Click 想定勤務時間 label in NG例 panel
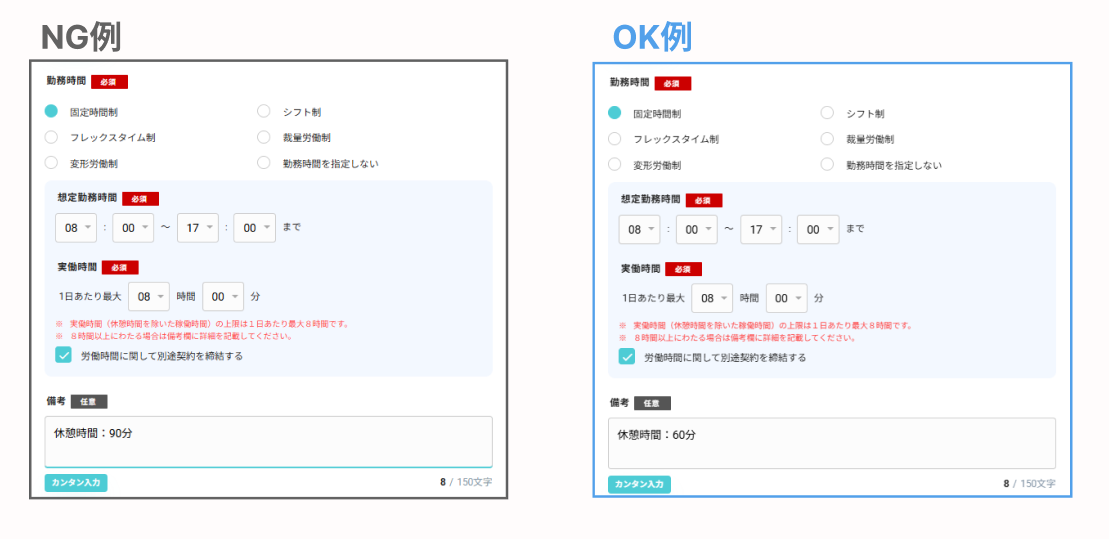The width and height of the screenshot is (1109, 539). (x=87, y=198)
